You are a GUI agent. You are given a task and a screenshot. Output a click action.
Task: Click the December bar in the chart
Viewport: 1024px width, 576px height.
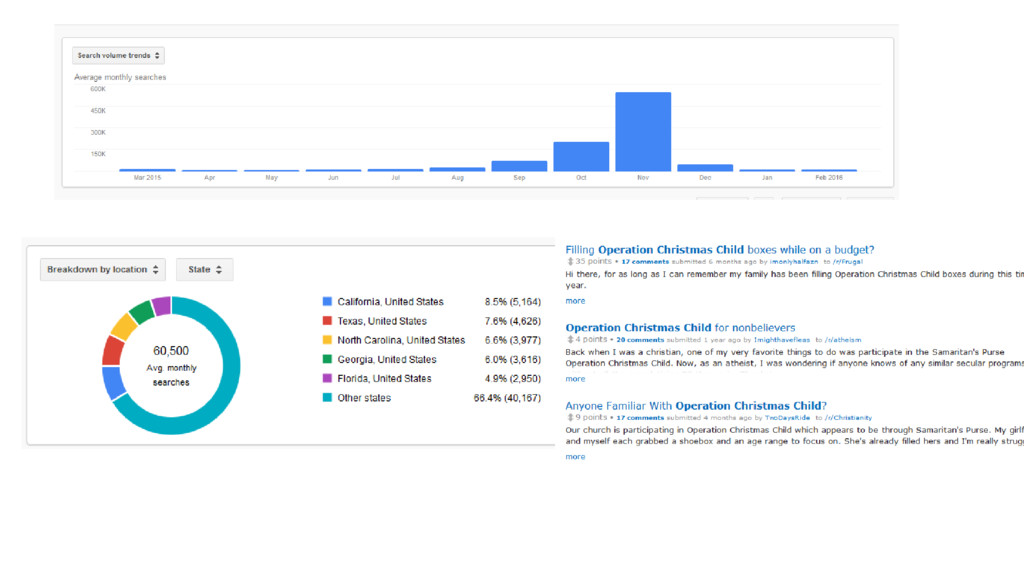click(705, 168)
